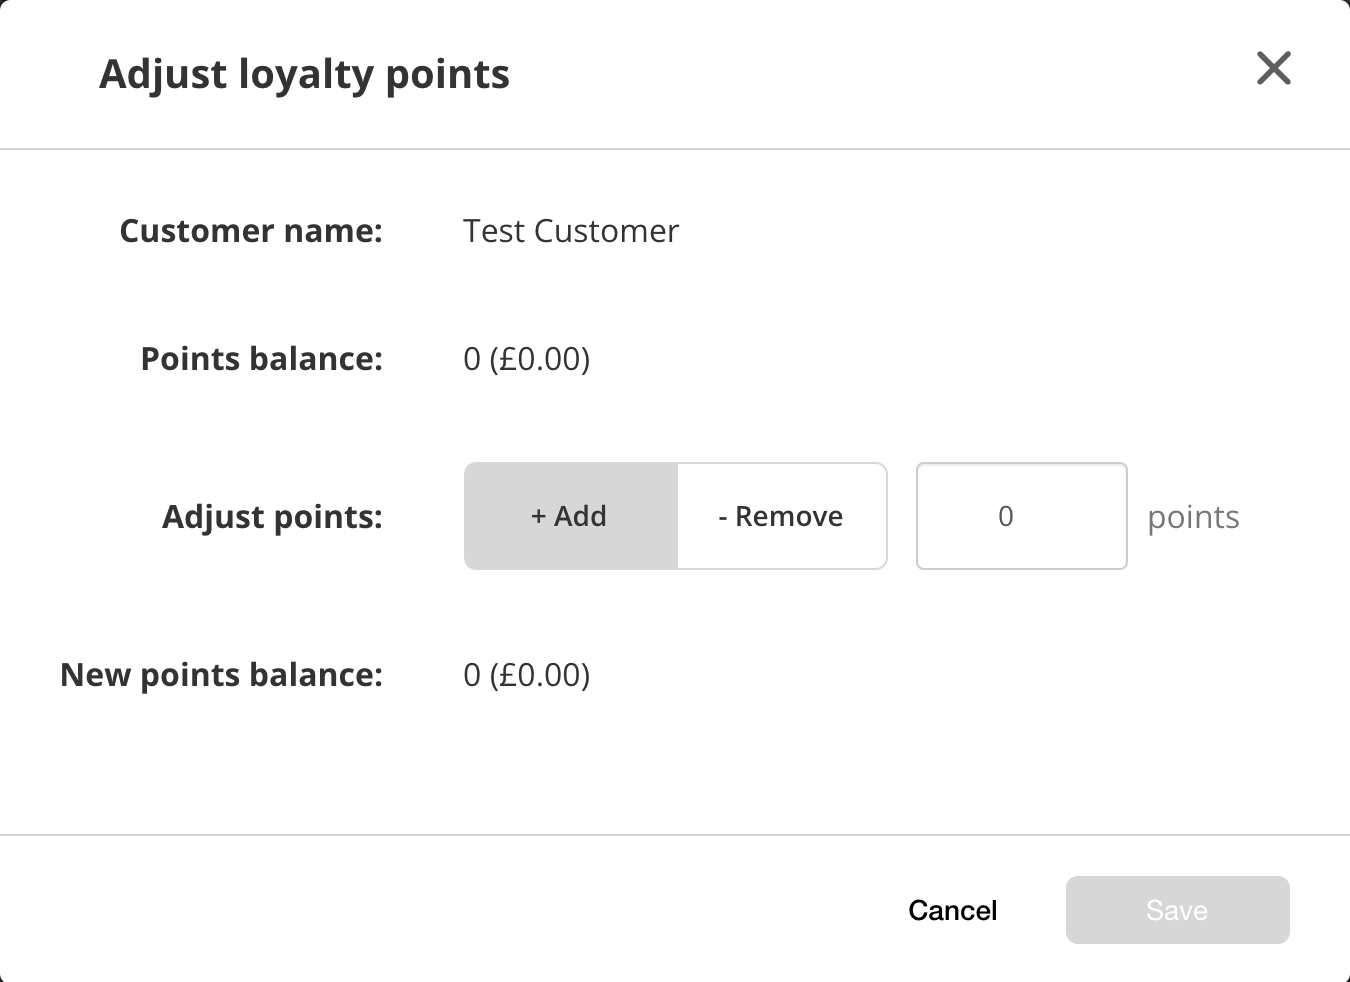Focus the points amount input field
The height and width of the screenshot is (982, 1350).
tap(1021, 516)
